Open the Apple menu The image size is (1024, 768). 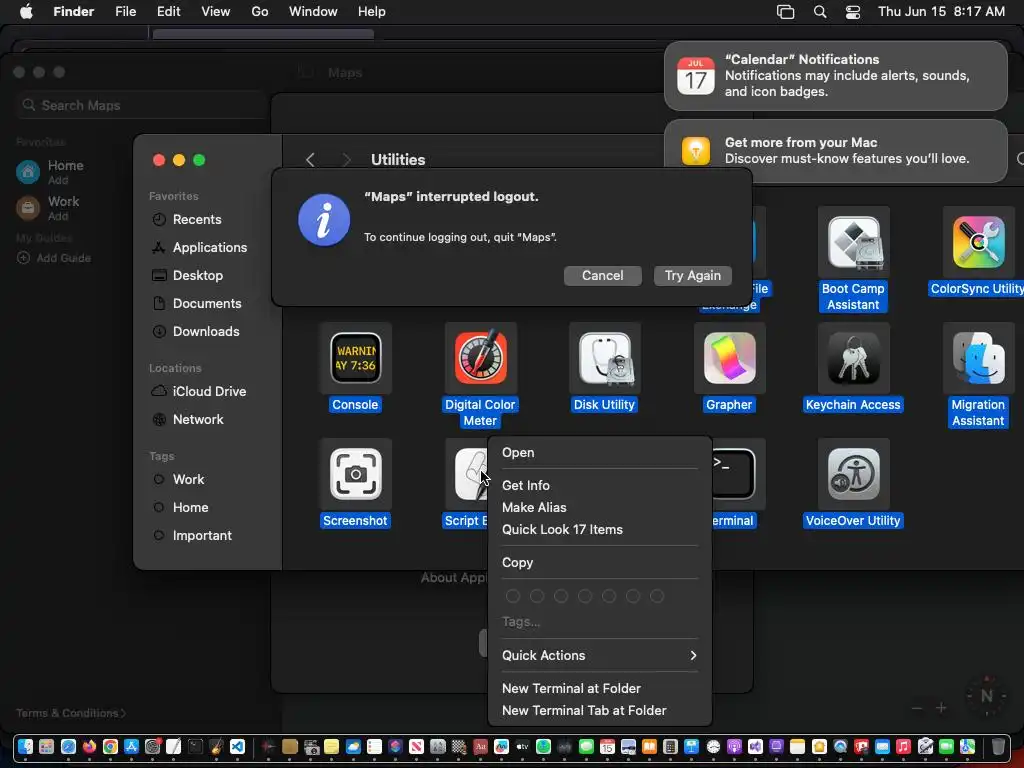pos(26,12)
